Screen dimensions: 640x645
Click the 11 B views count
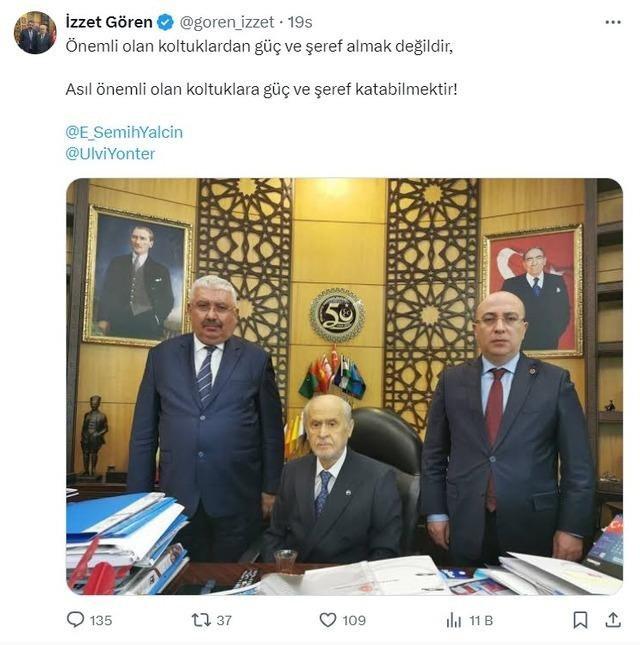pos(481,620)
